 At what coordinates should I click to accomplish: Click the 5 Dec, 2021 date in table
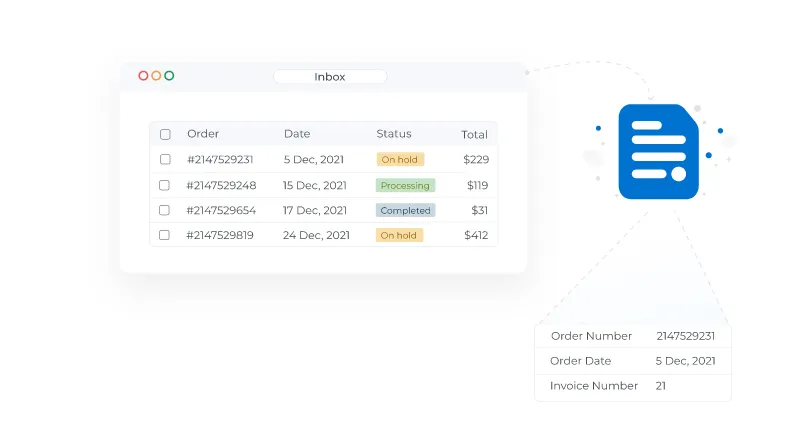(x=314, y=159)
